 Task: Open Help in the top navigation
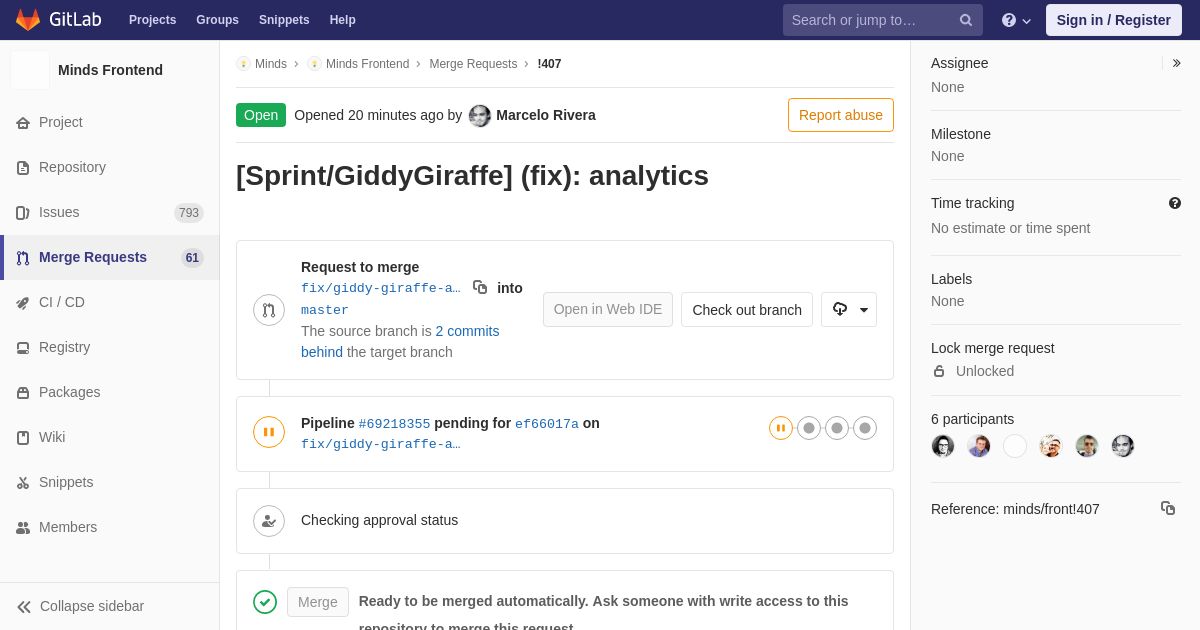343,20
